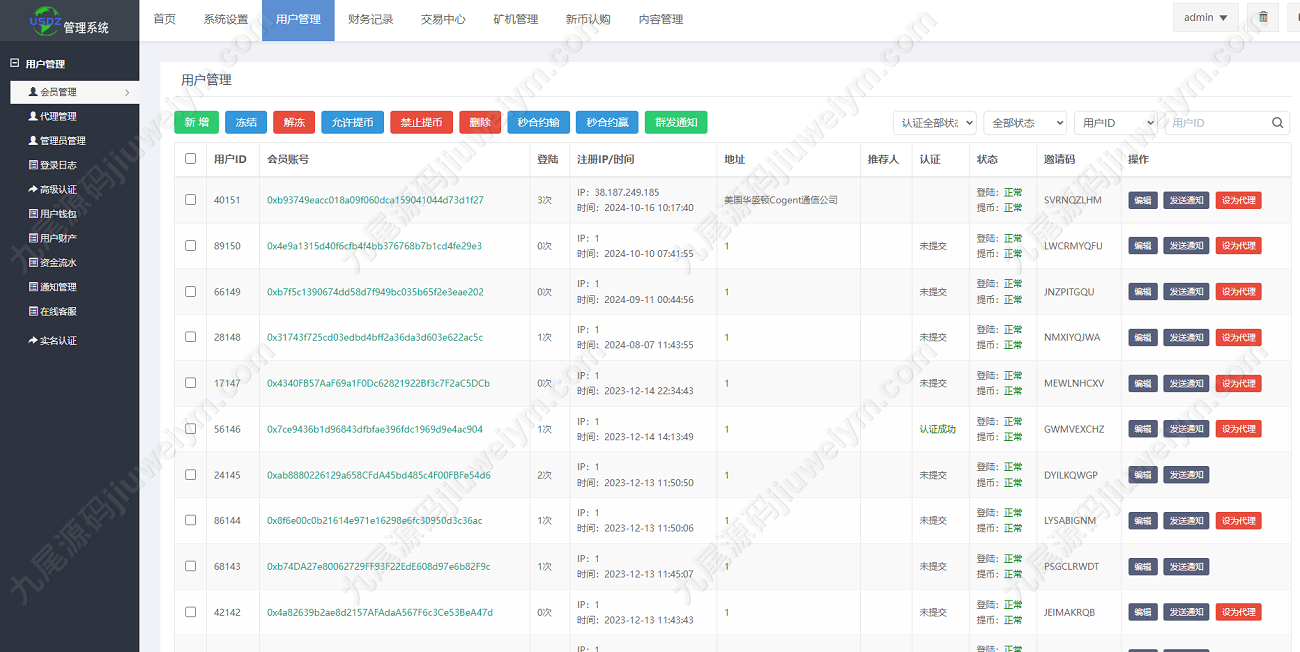
Task: Collapse the 用户管理 sidebar section
Action: coord(14,63)
